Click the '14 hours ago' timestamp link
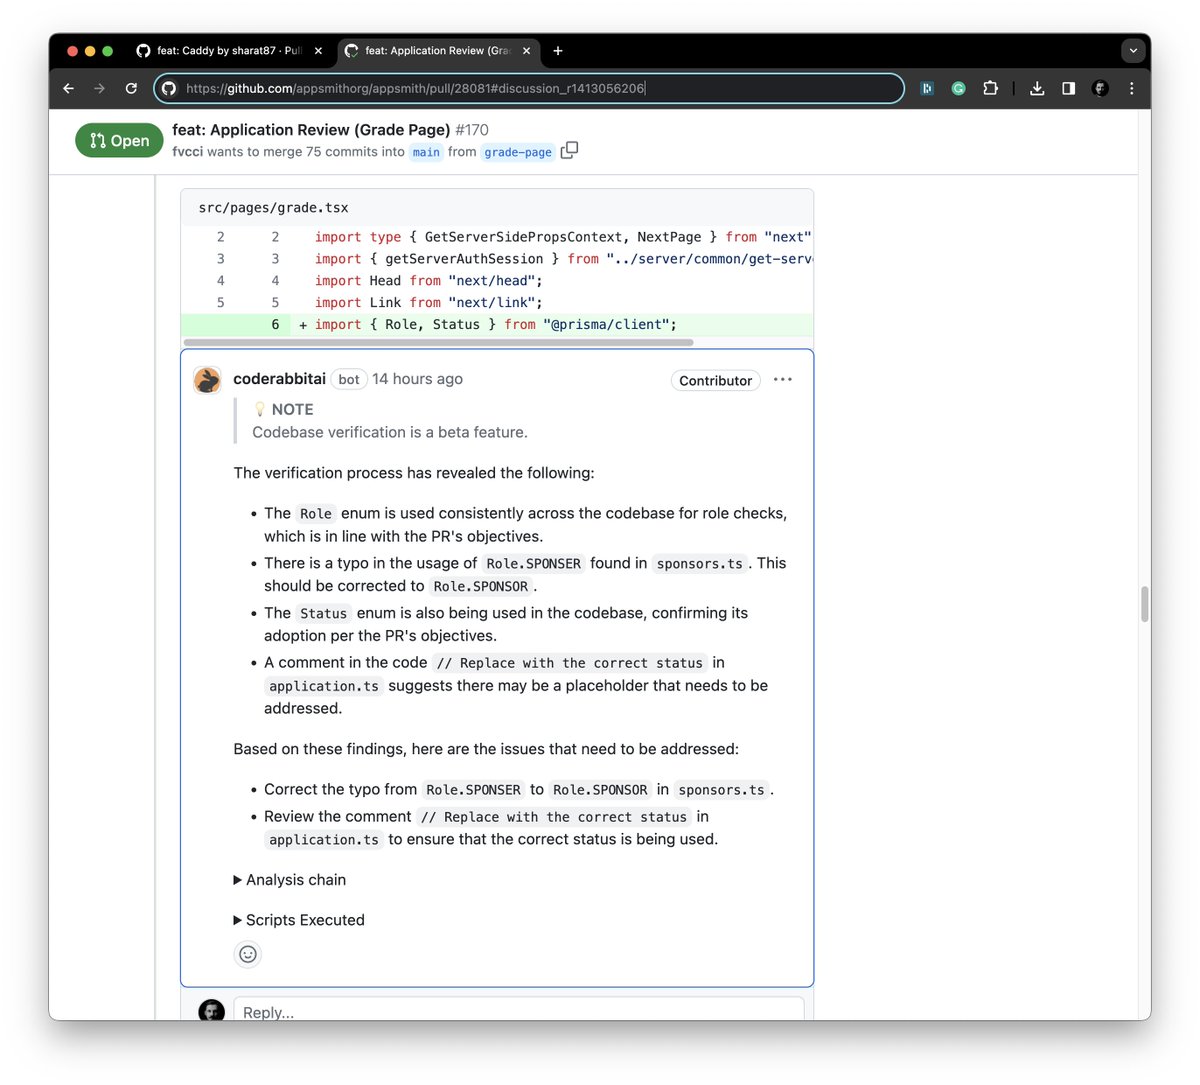Viewport: 1200px width, 1085px height. (x=417, y=379)
